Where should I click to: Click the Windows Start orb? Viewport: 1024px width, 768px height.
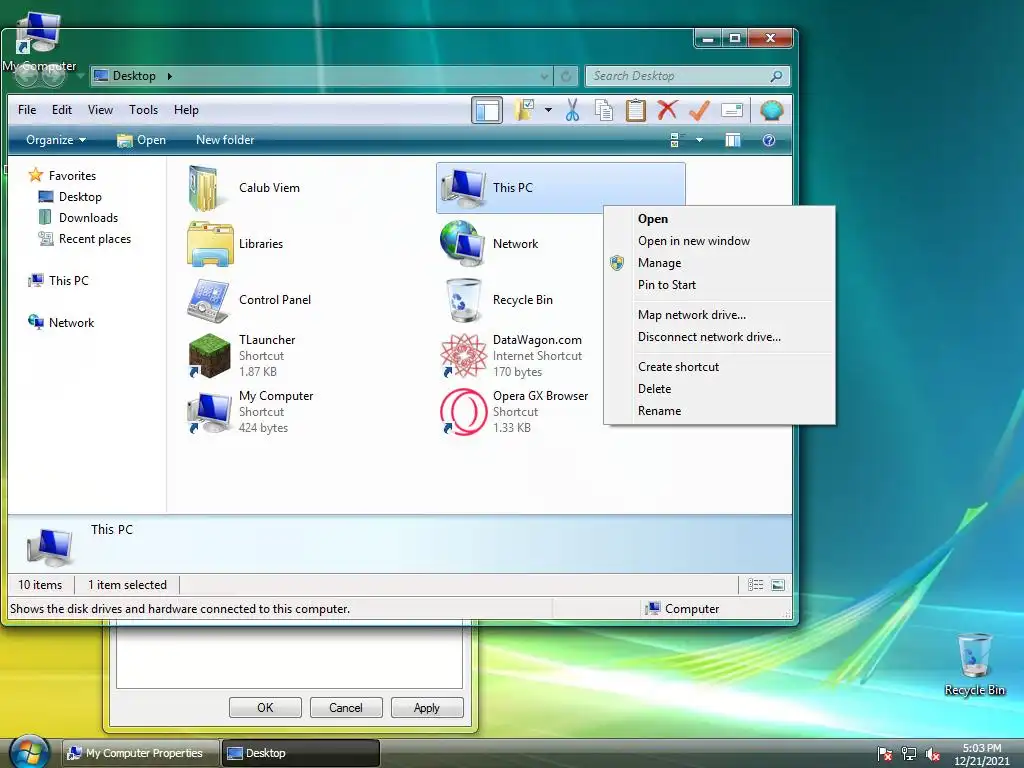point(30,752)
